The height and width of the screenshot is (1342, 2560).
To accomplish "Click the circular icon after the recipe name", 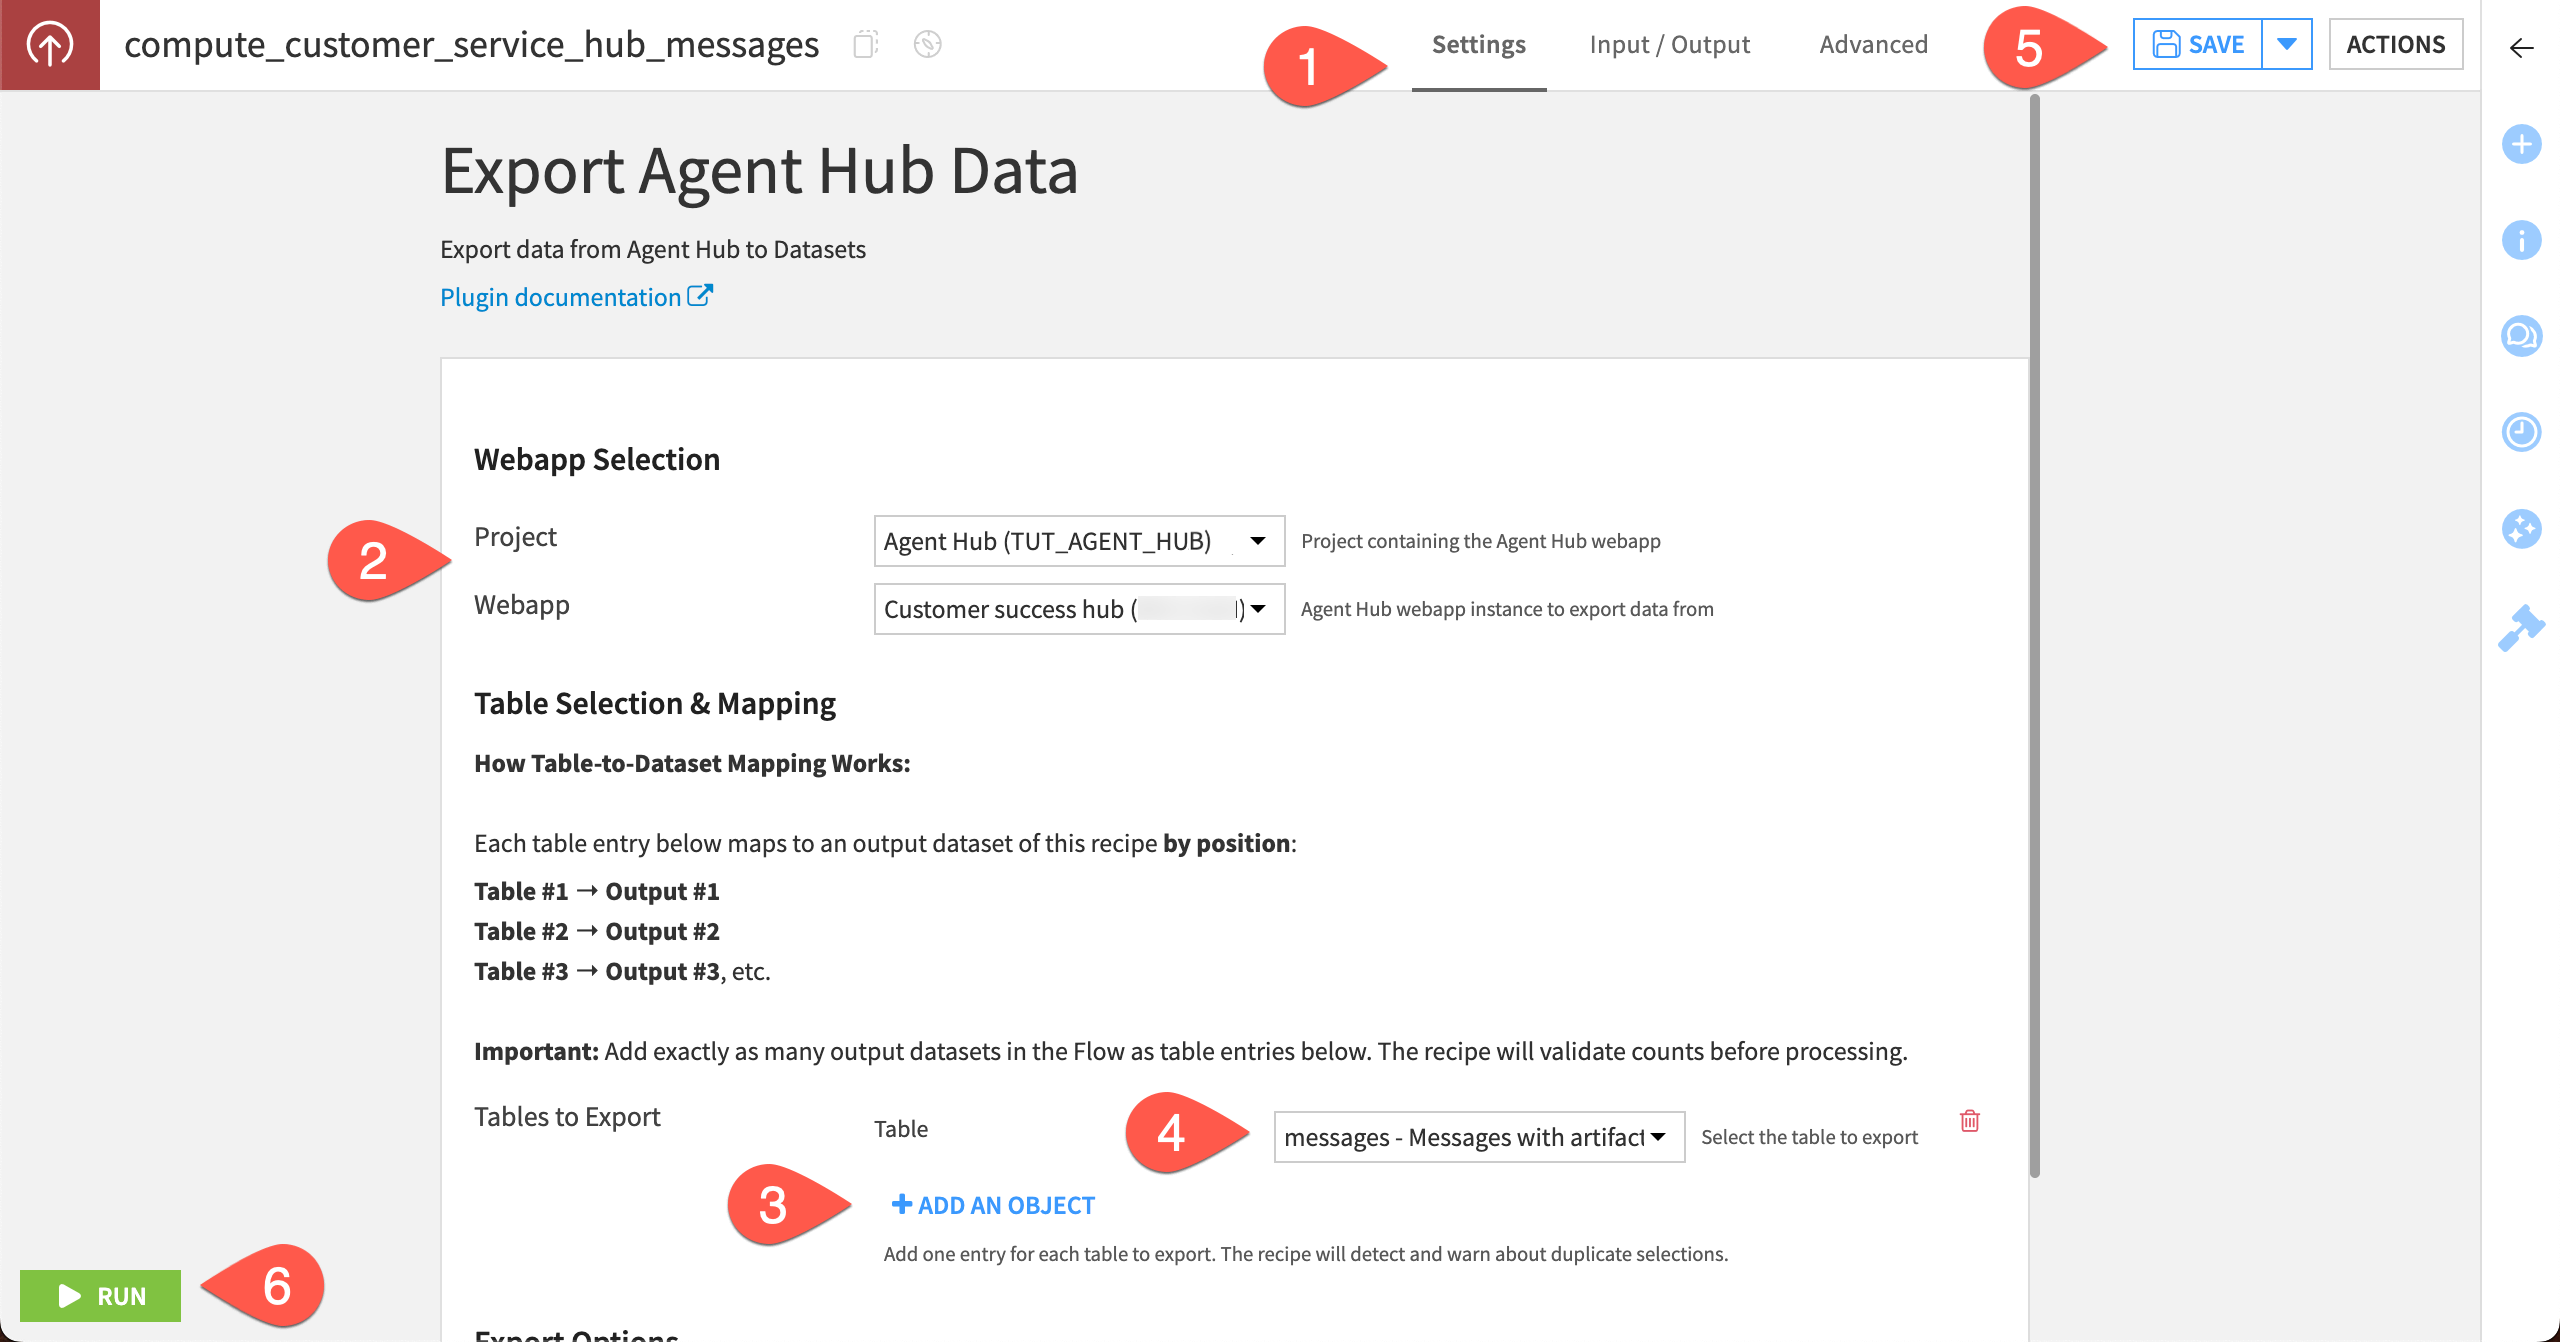I will pyautogui.click(x=928, y=44).
